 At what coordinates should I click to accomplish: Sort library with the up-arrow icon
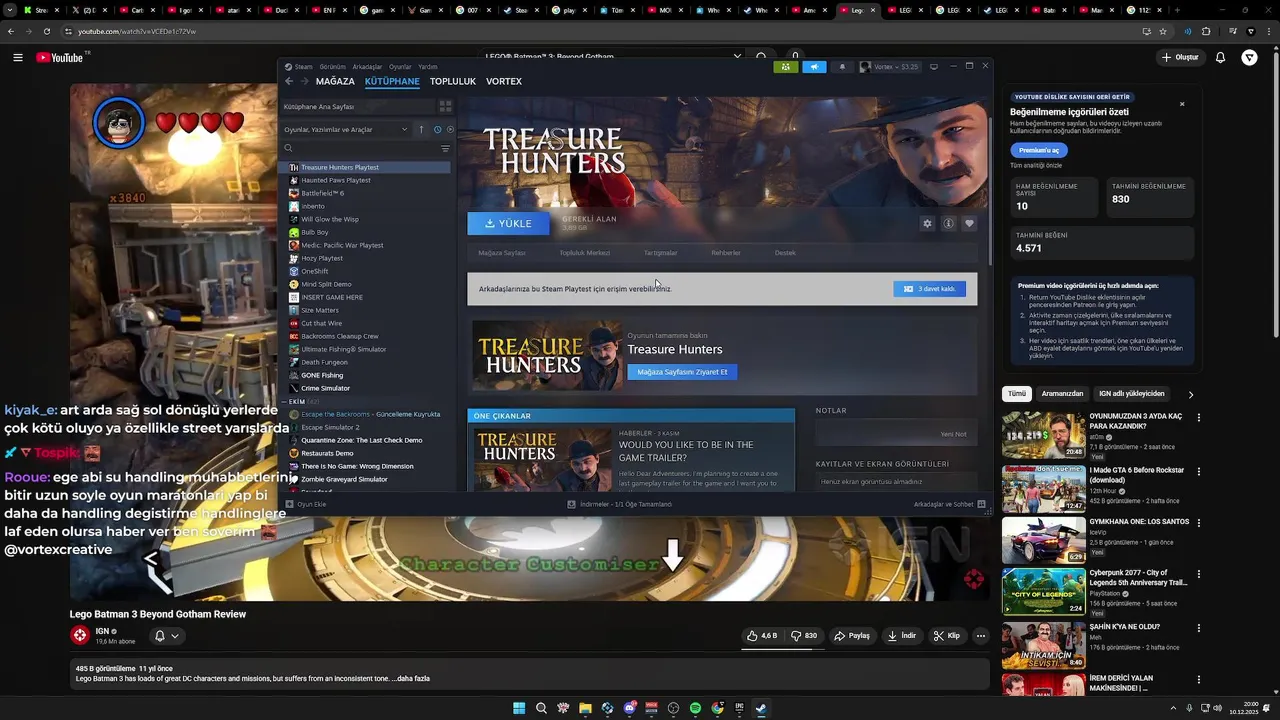tap(421, 129)
